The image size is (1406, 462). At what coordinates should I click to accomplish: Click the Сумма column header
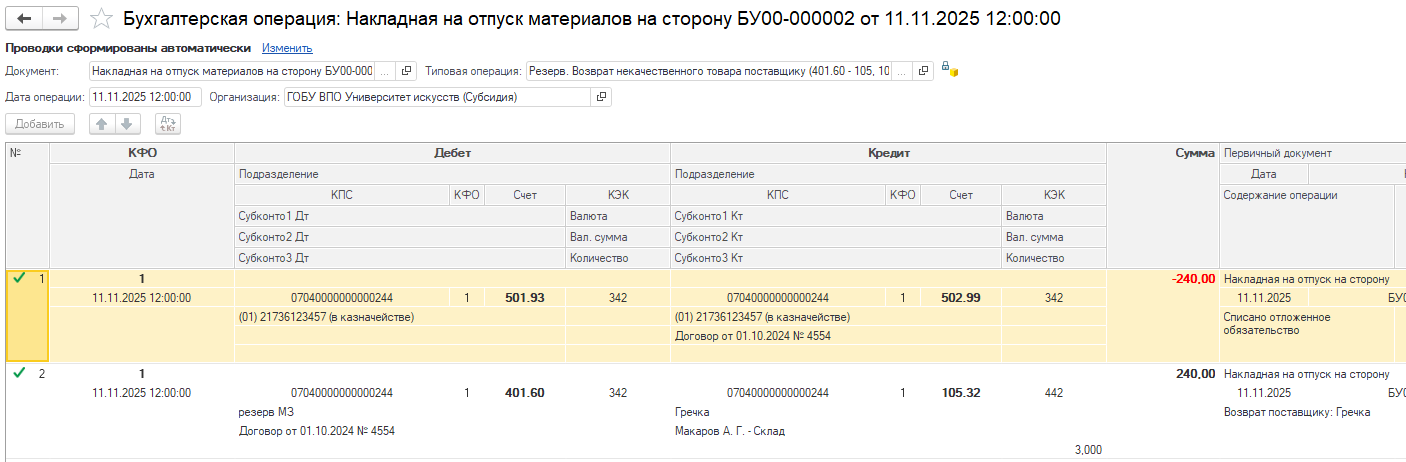click(1194, 153)
